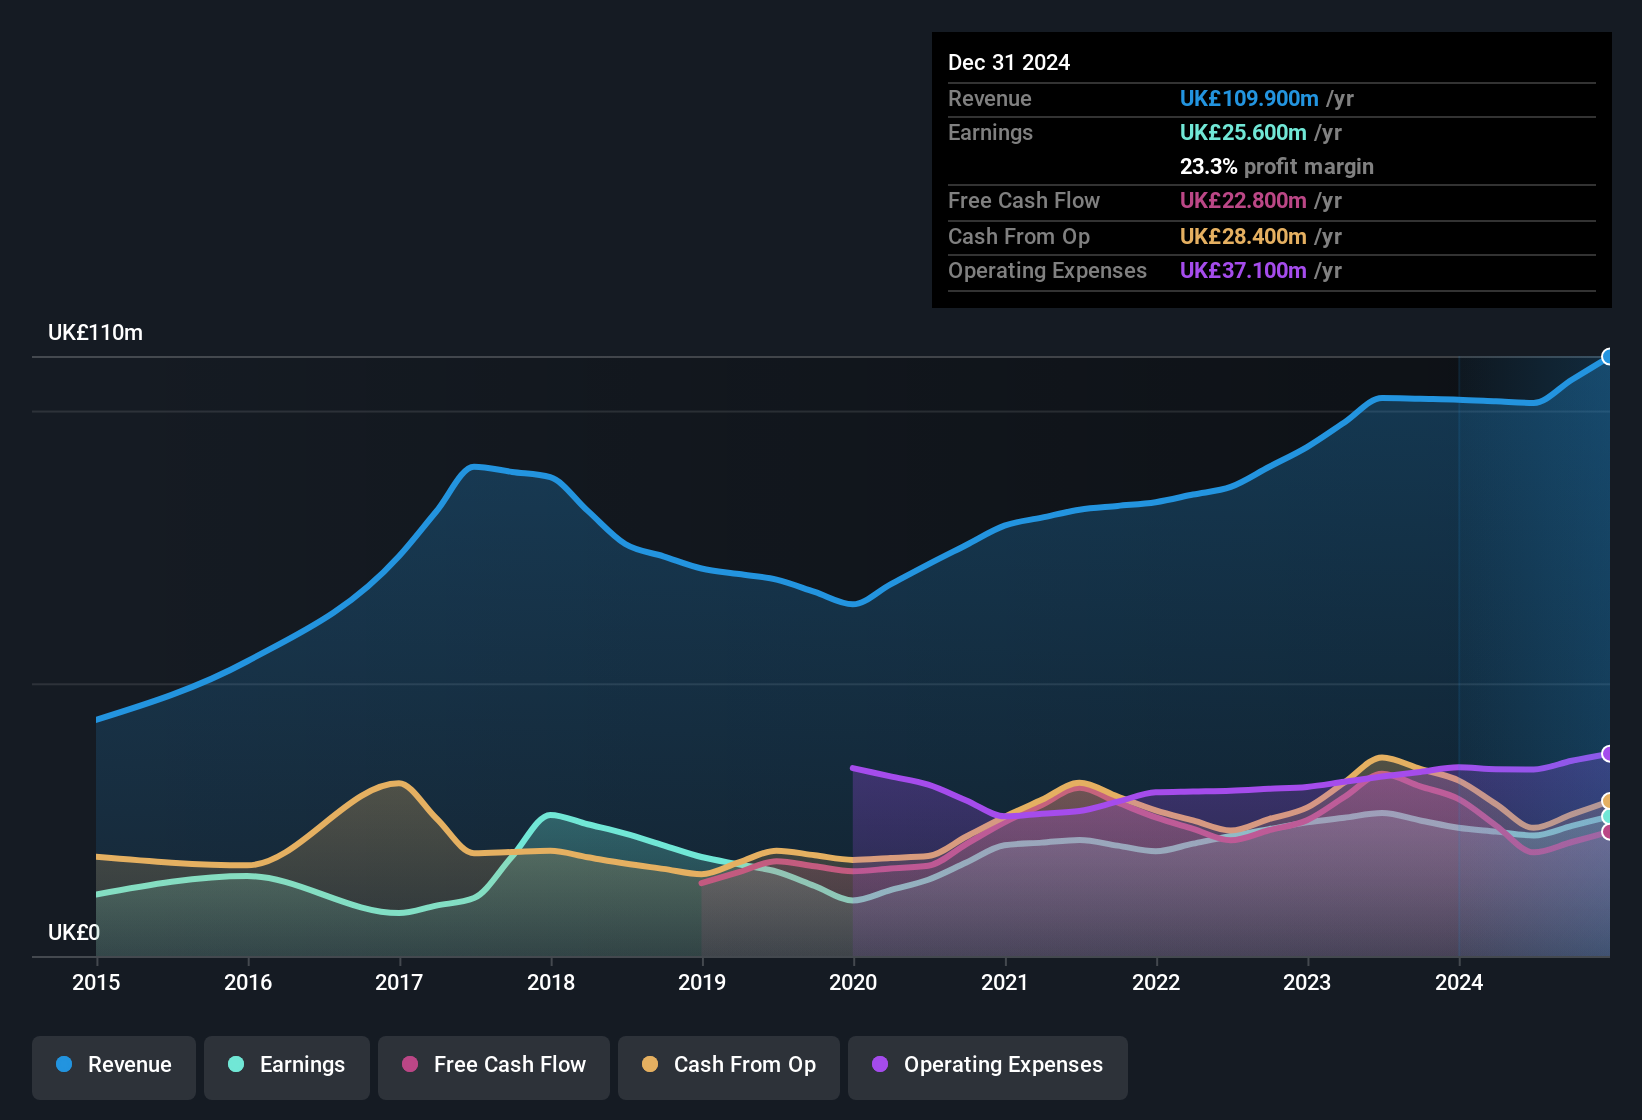
Task: Click the UK£22.800m free cash flow value
Action: (1243, 201)
